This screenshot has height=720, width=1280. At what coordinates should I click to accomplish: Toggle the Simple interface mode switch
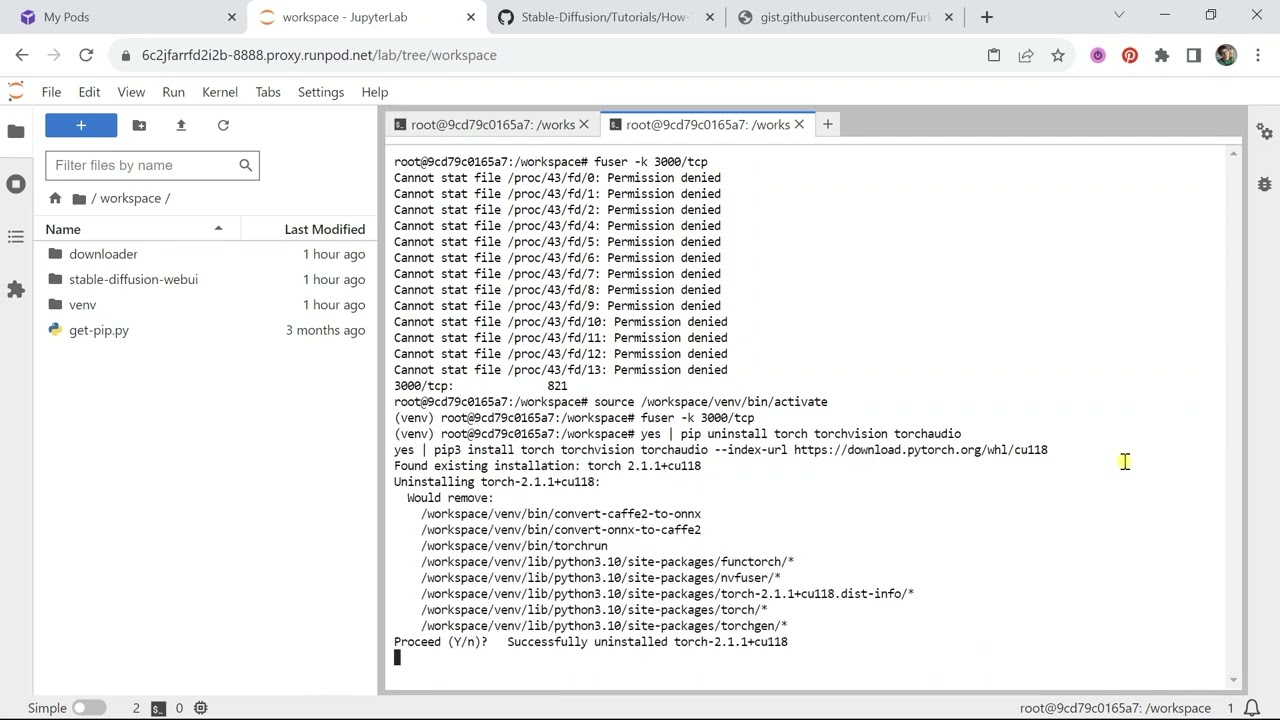88,708
